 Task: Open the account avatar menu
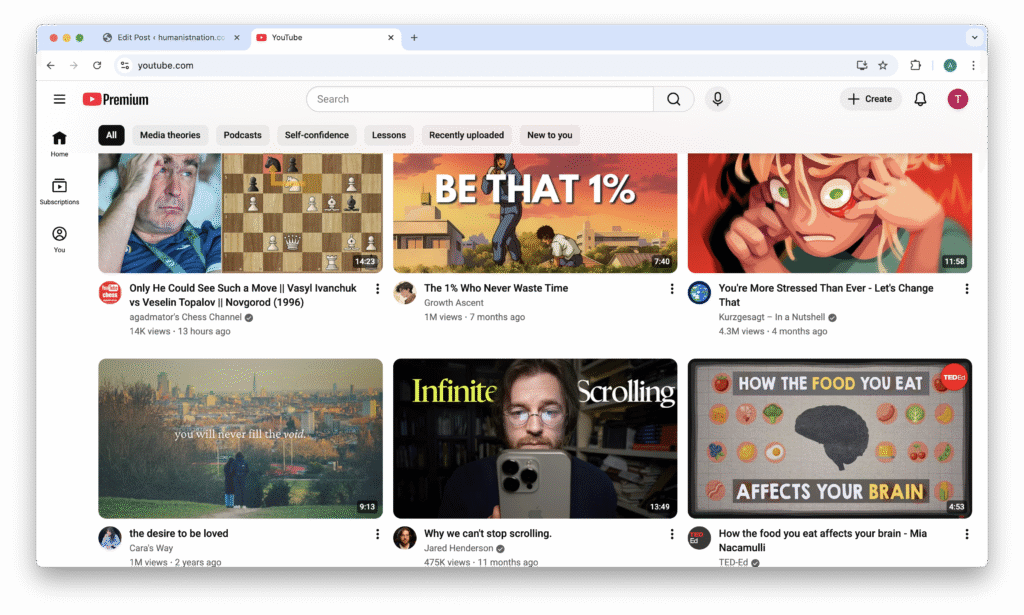tap(957, 99)
